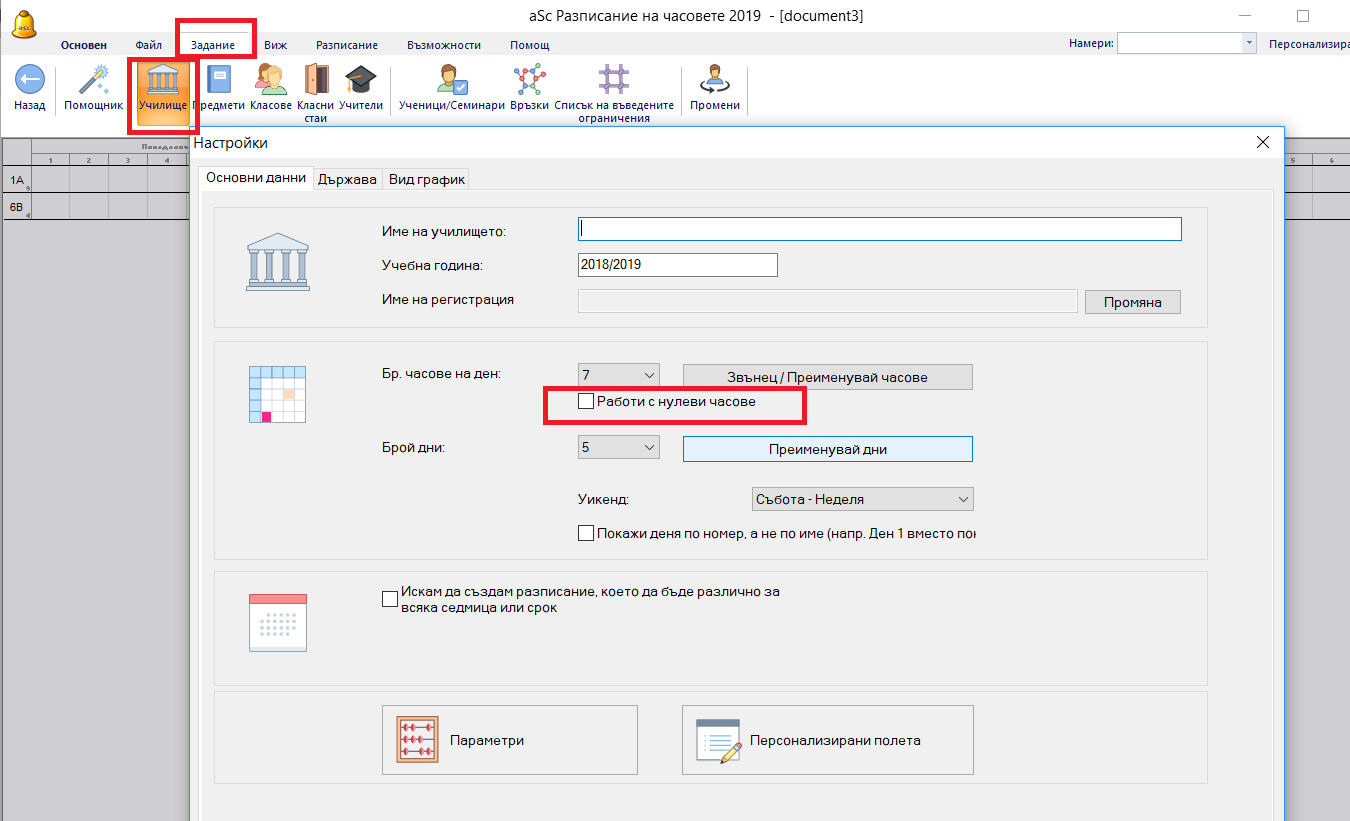Open the Промени changes icon
Image resolution: width=1350 pixels, height=821 pixels.
click(715, 81)
